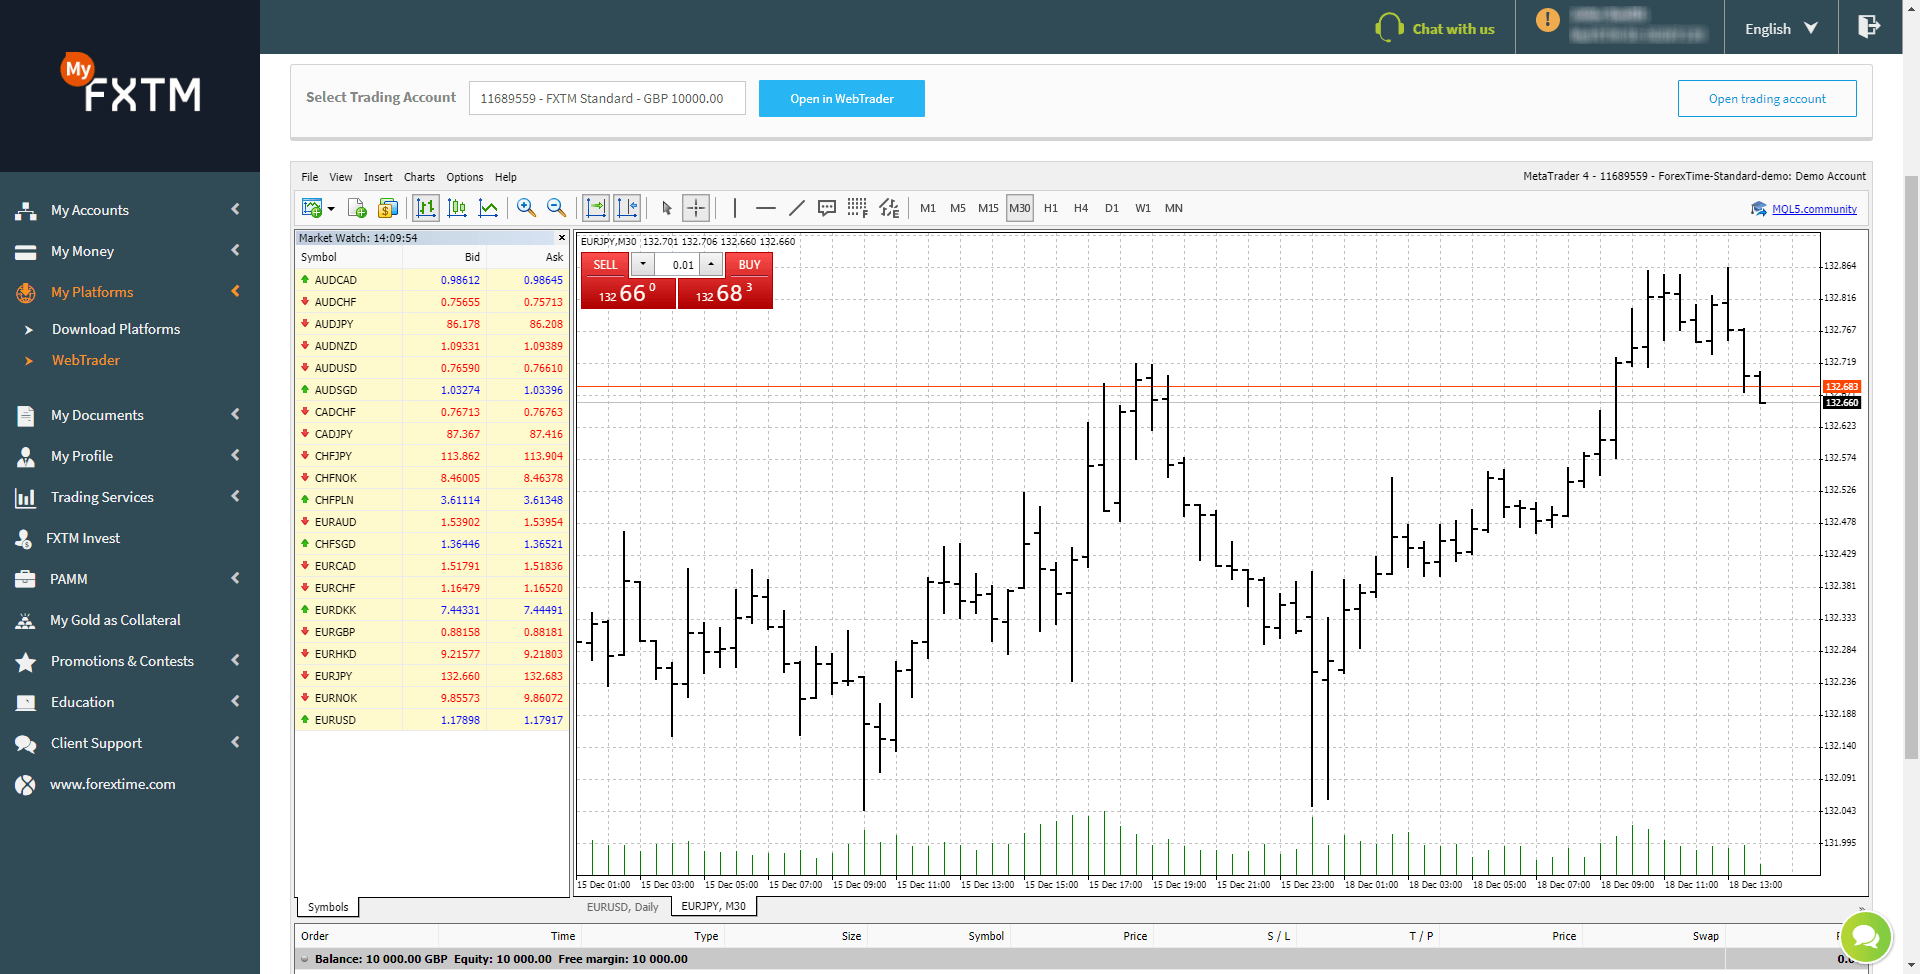Click the page vertical scrollbar
This screenshot has width=1920, height=974.
coord(1911,468)
